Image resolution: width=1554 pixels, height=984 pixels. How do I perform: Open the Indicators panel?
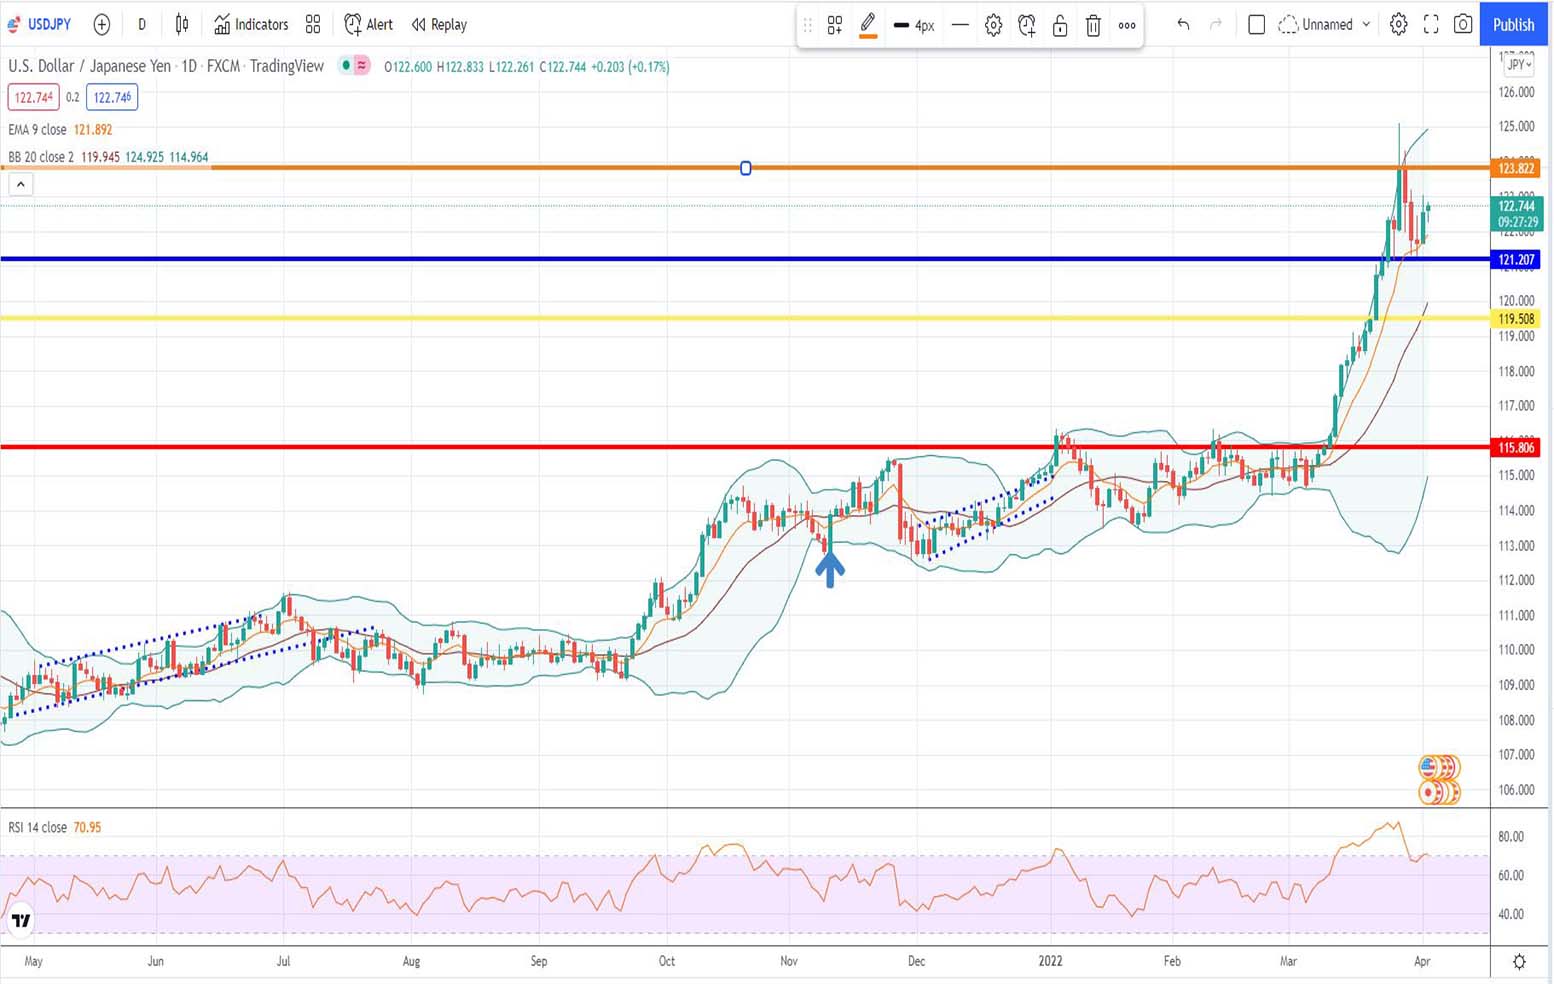point(251,24)
